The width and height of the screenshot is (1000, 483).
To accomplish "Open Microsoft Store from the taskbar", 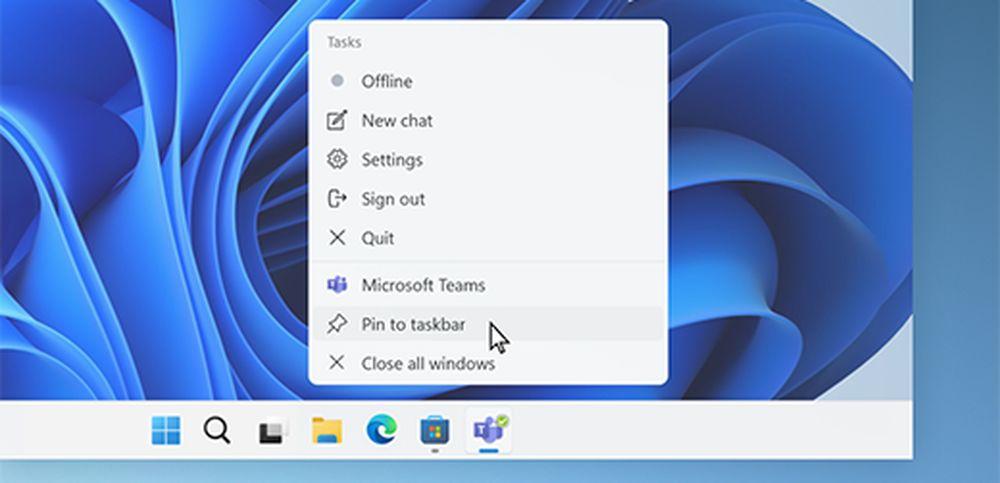I will coord(434,431).
